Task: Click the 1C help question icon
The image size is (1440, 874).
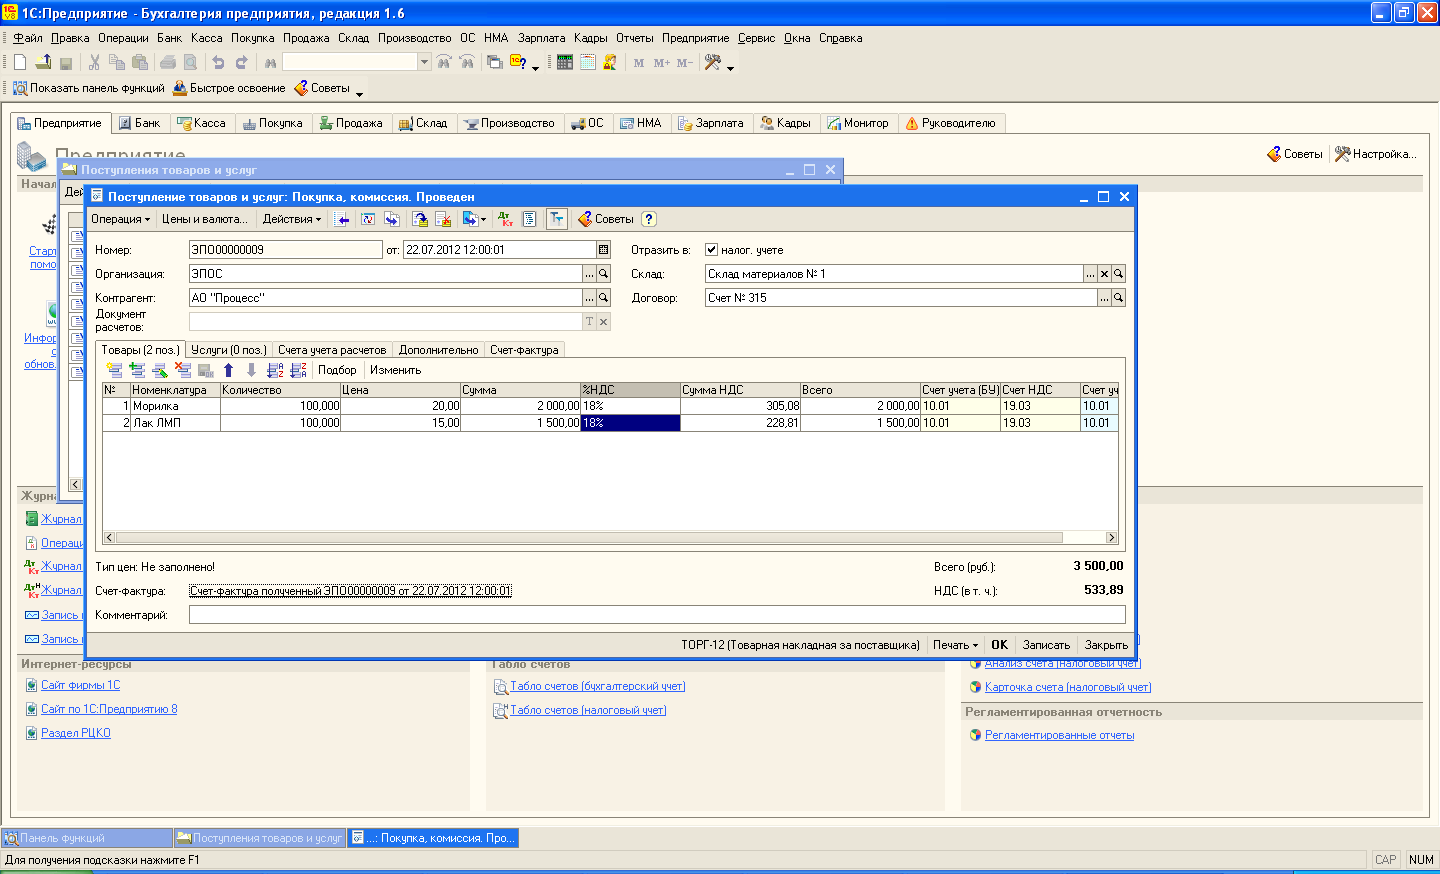Action: tap(518, 62)
